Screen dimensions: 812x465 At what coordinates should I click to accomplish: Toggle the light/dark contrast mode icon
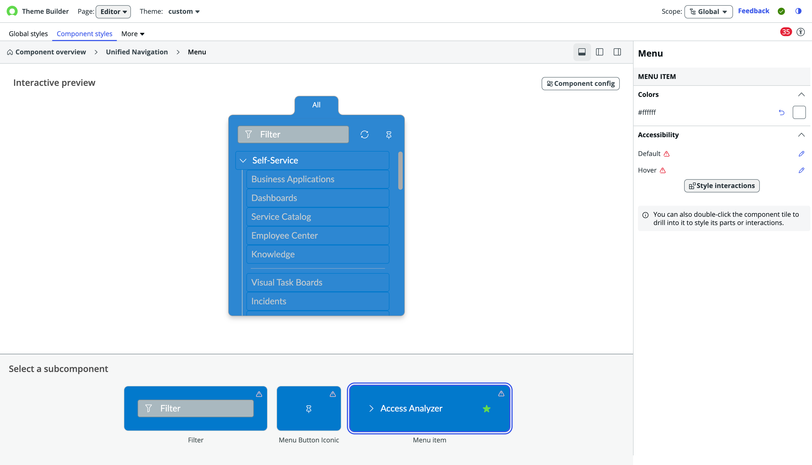(798, 12)
